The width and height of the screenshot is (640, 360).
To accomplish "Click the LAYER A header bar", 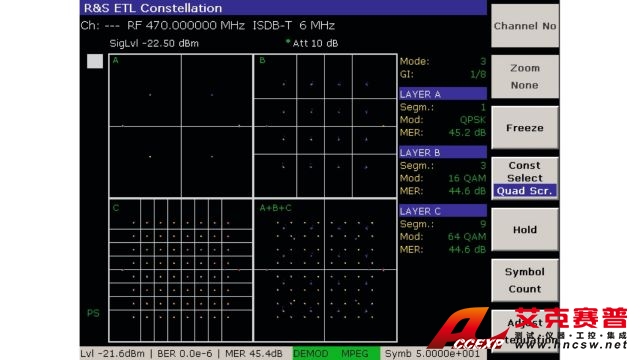I will pos(443,94).
